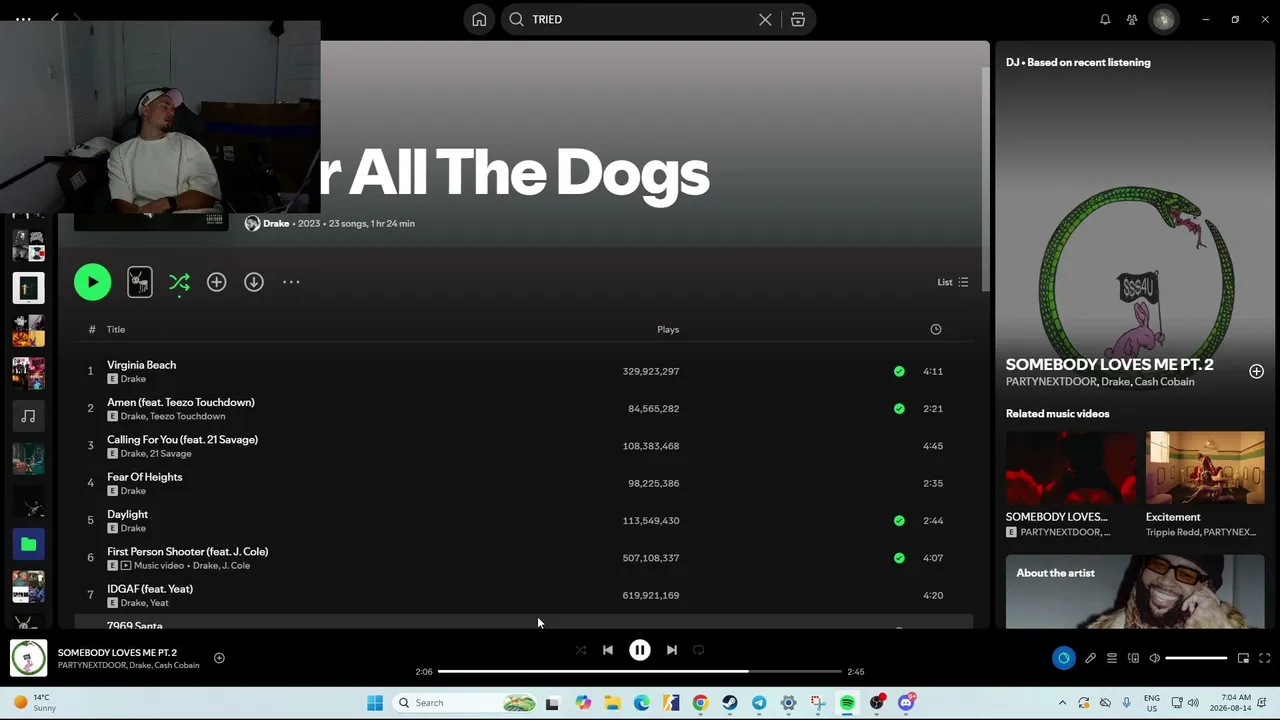
Task: Clear the search text TRIED
Action: pos(765,19)
